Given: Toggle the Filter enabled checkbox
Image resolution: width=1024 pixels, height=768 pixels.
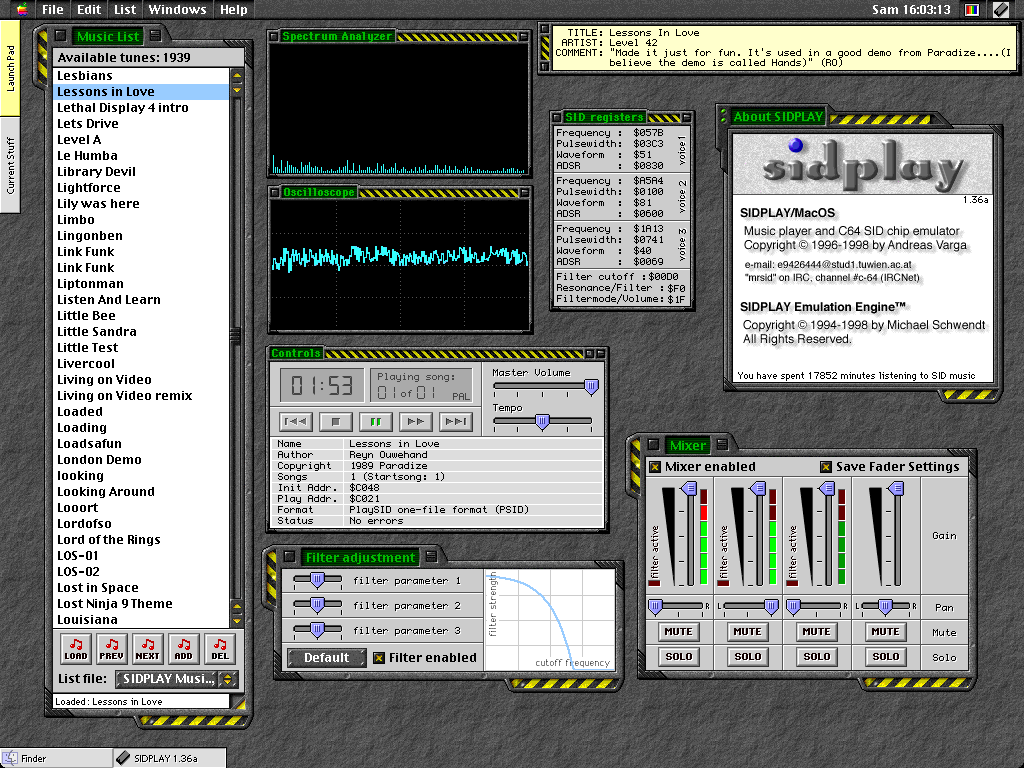Looking at the screenshot, I should (379, 658).
